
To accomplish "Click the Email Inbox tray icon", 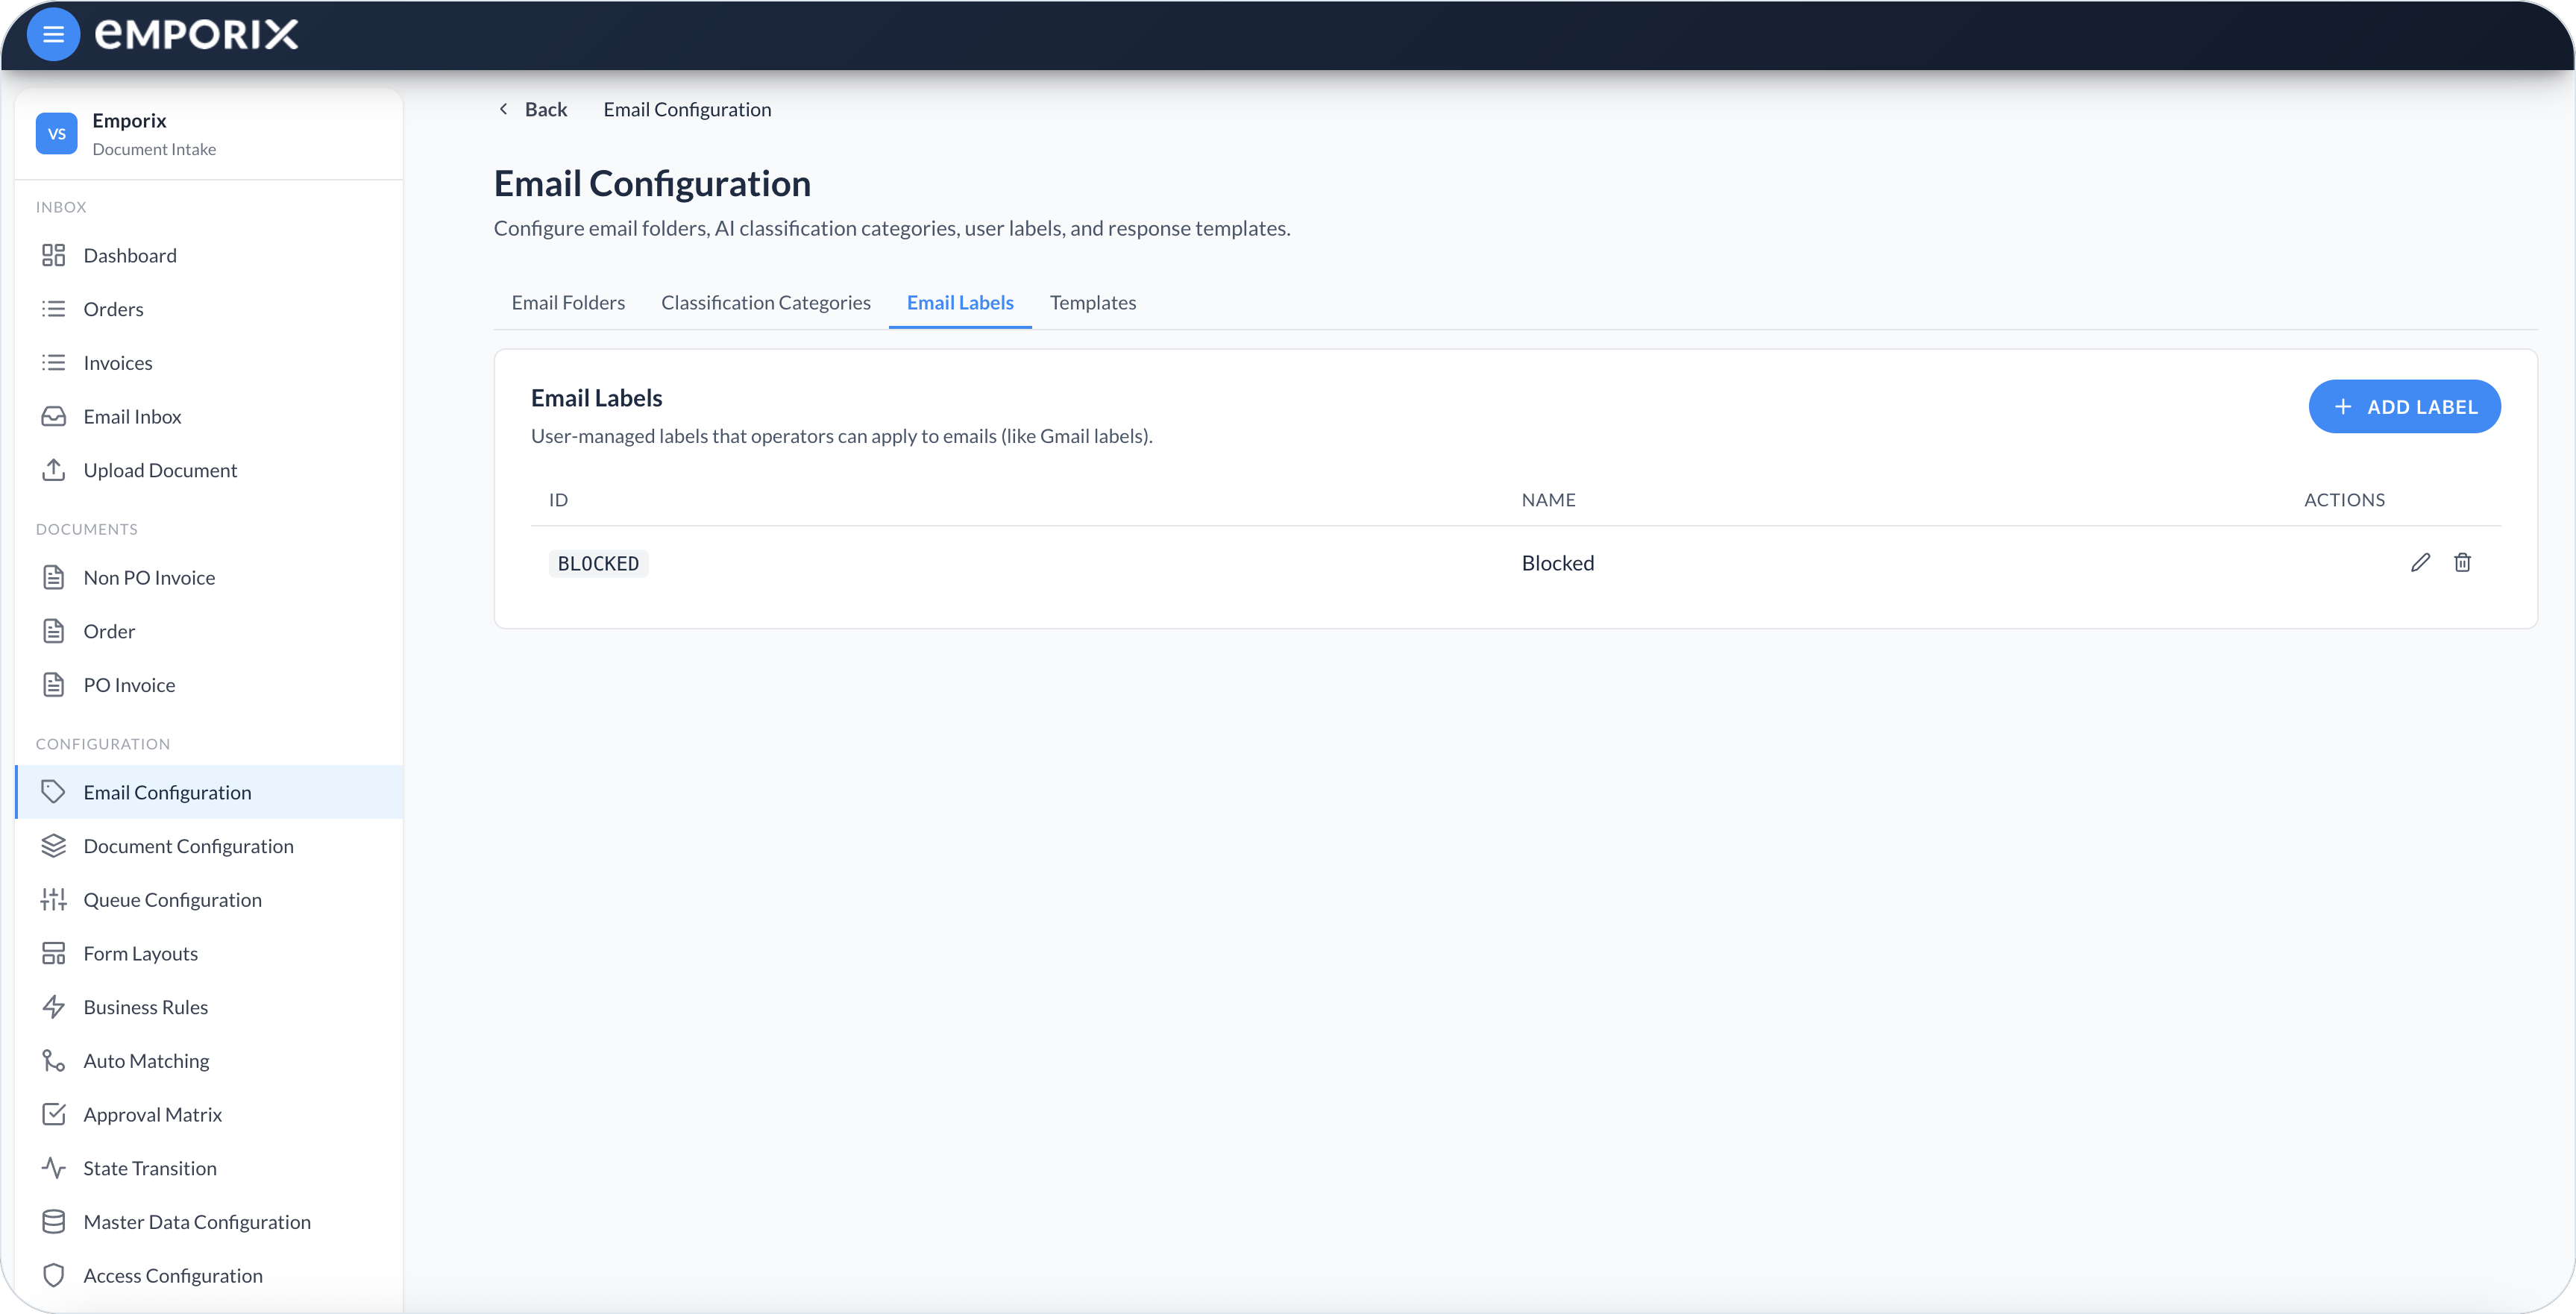I will click(53, 416).
